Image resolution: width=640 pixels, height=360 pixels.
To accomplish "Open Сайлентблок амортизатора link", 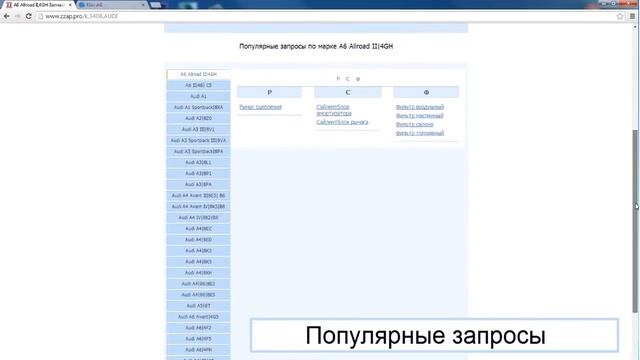I will (x=334, y=110).
